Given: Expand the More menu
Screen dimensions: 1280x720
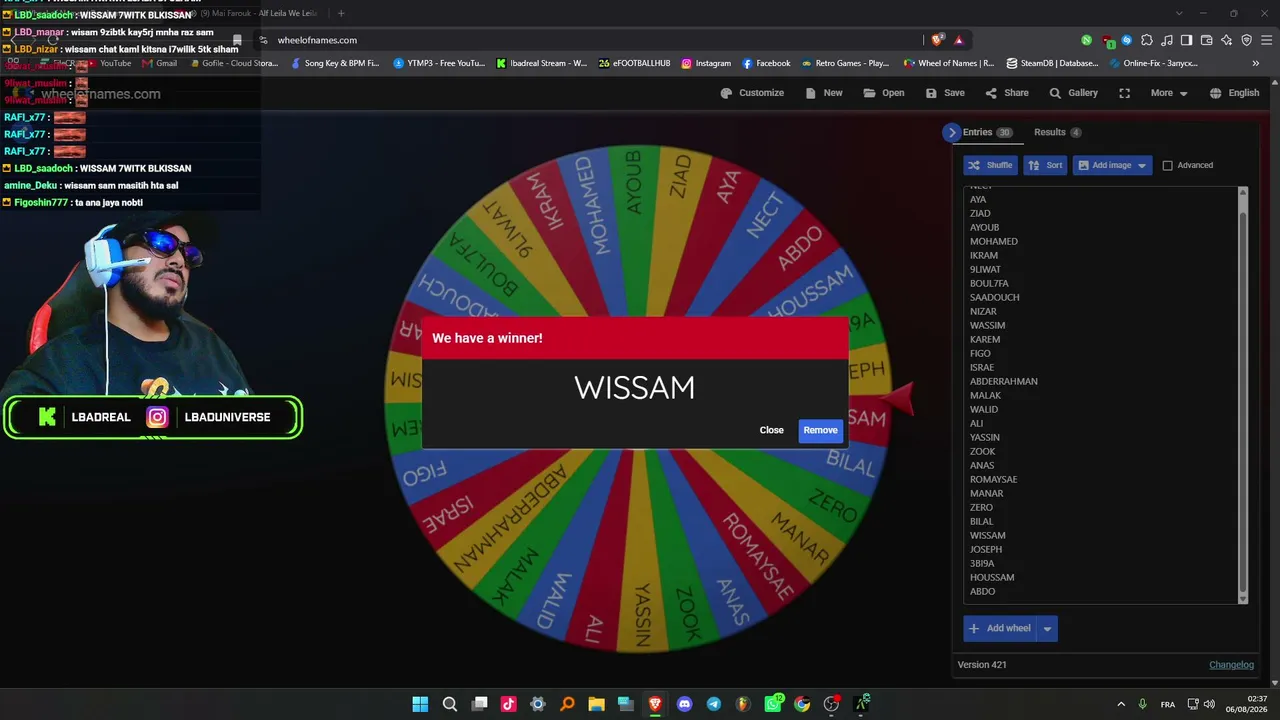Looking at the screenshot, I should 1169,93.
